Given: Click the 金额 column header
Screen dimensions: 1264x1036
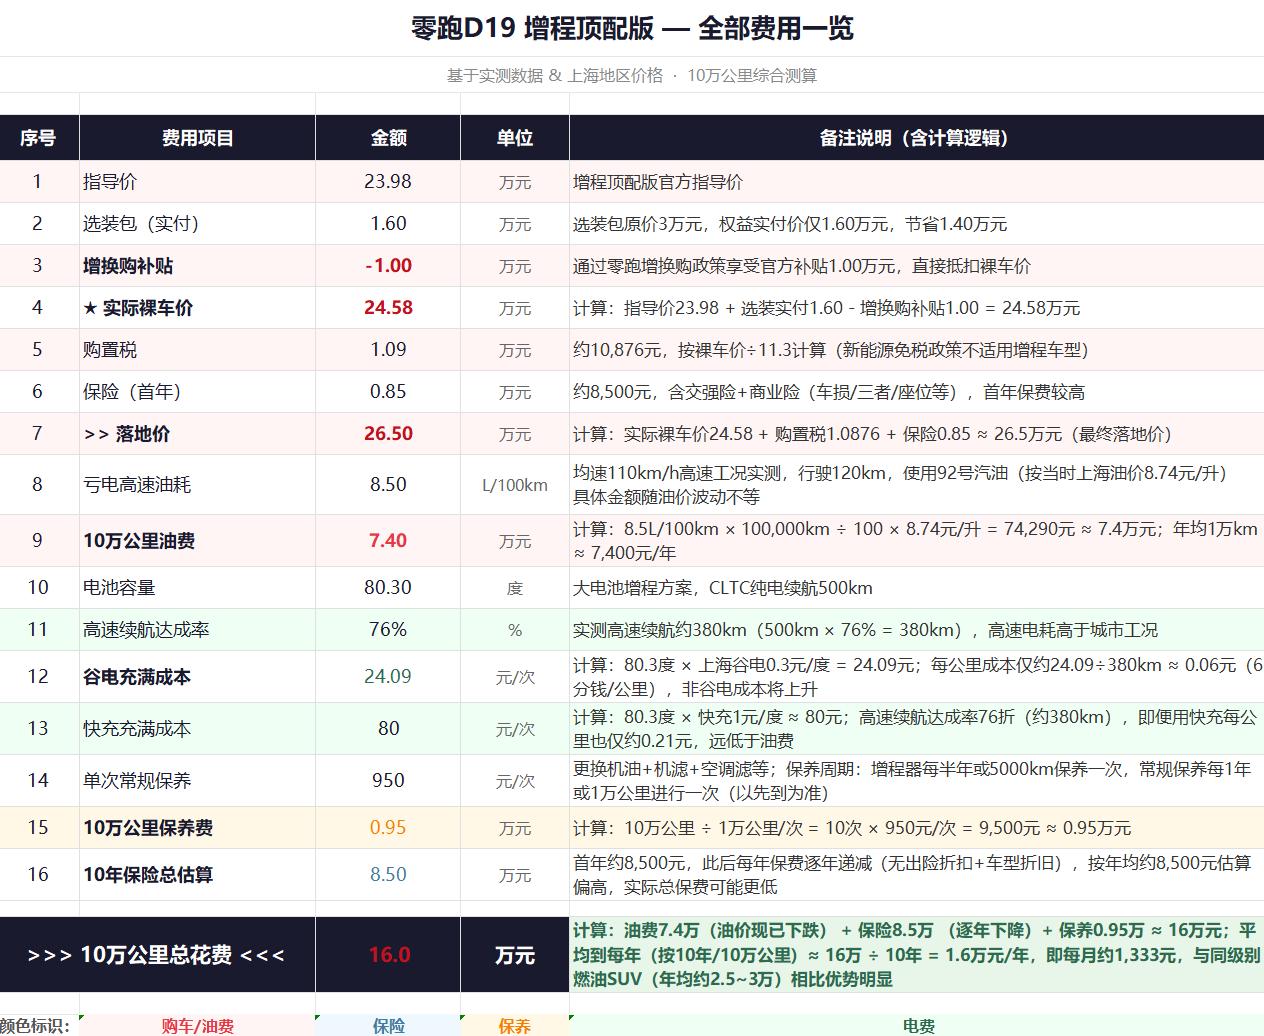Looking at the screenshot, I should tap(388, 138).
